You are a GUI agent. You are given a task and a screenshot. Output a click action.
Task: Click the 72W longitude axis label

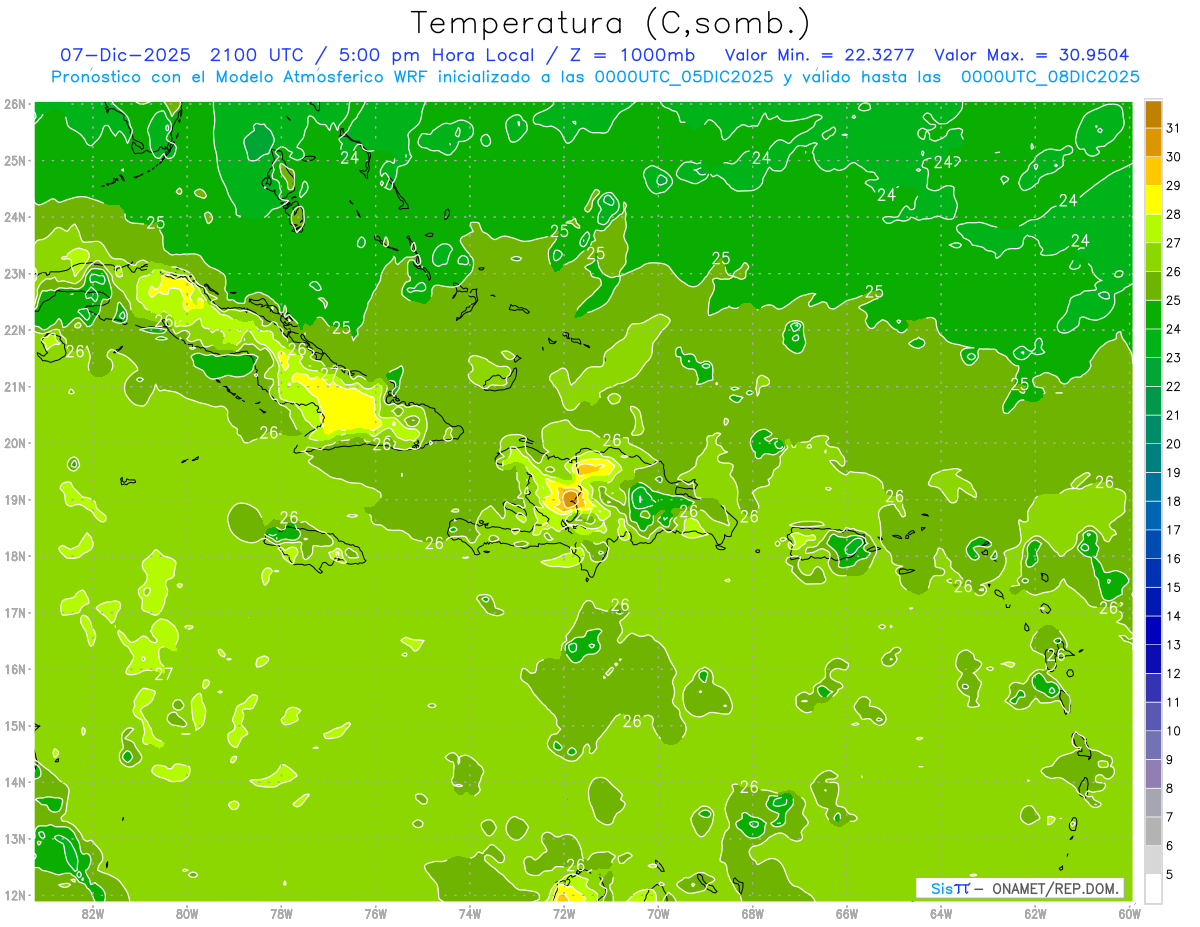564,913
